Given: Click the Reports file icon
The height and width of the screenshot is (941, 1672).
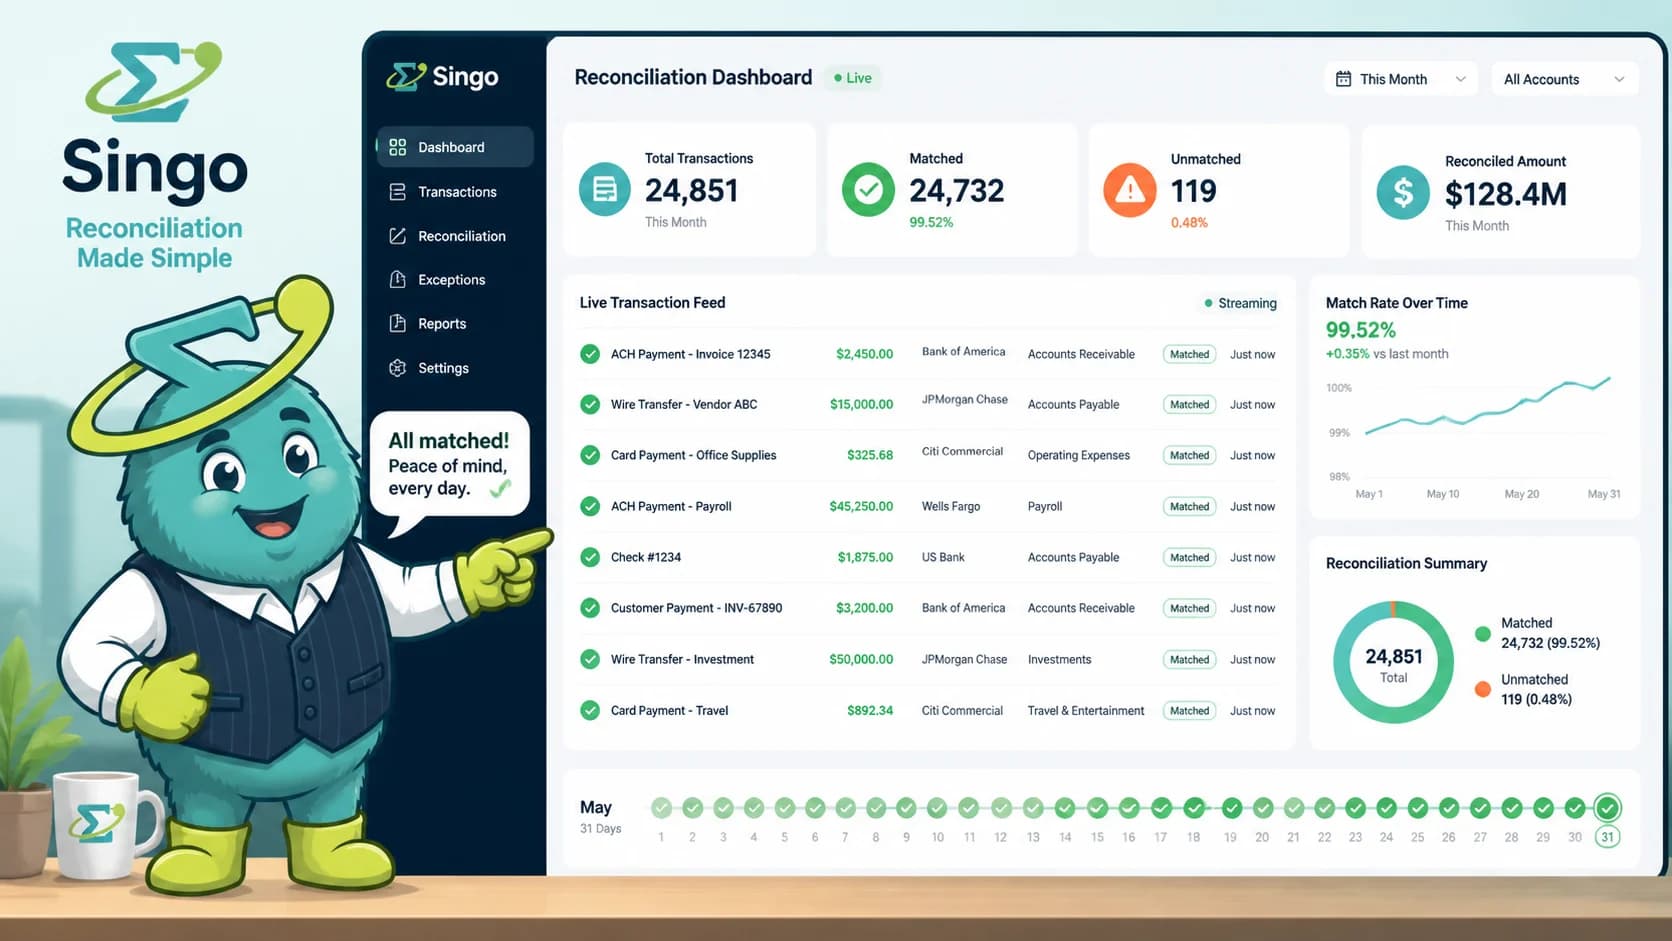Looking at the screenshot, I should (x=398, y=324).
